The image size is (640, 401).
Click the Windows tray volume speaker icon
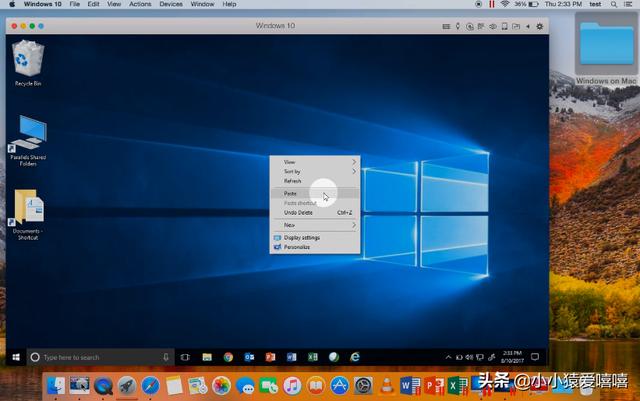[469, 357]
